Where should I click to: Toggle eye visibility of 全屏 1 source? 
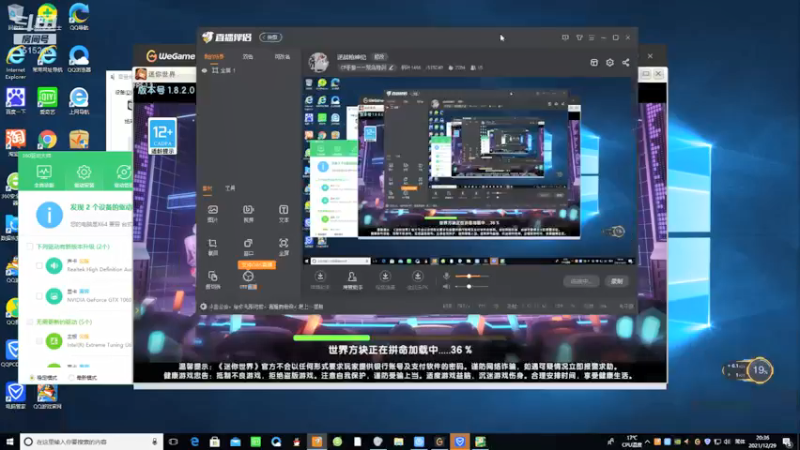coord(205,70)
